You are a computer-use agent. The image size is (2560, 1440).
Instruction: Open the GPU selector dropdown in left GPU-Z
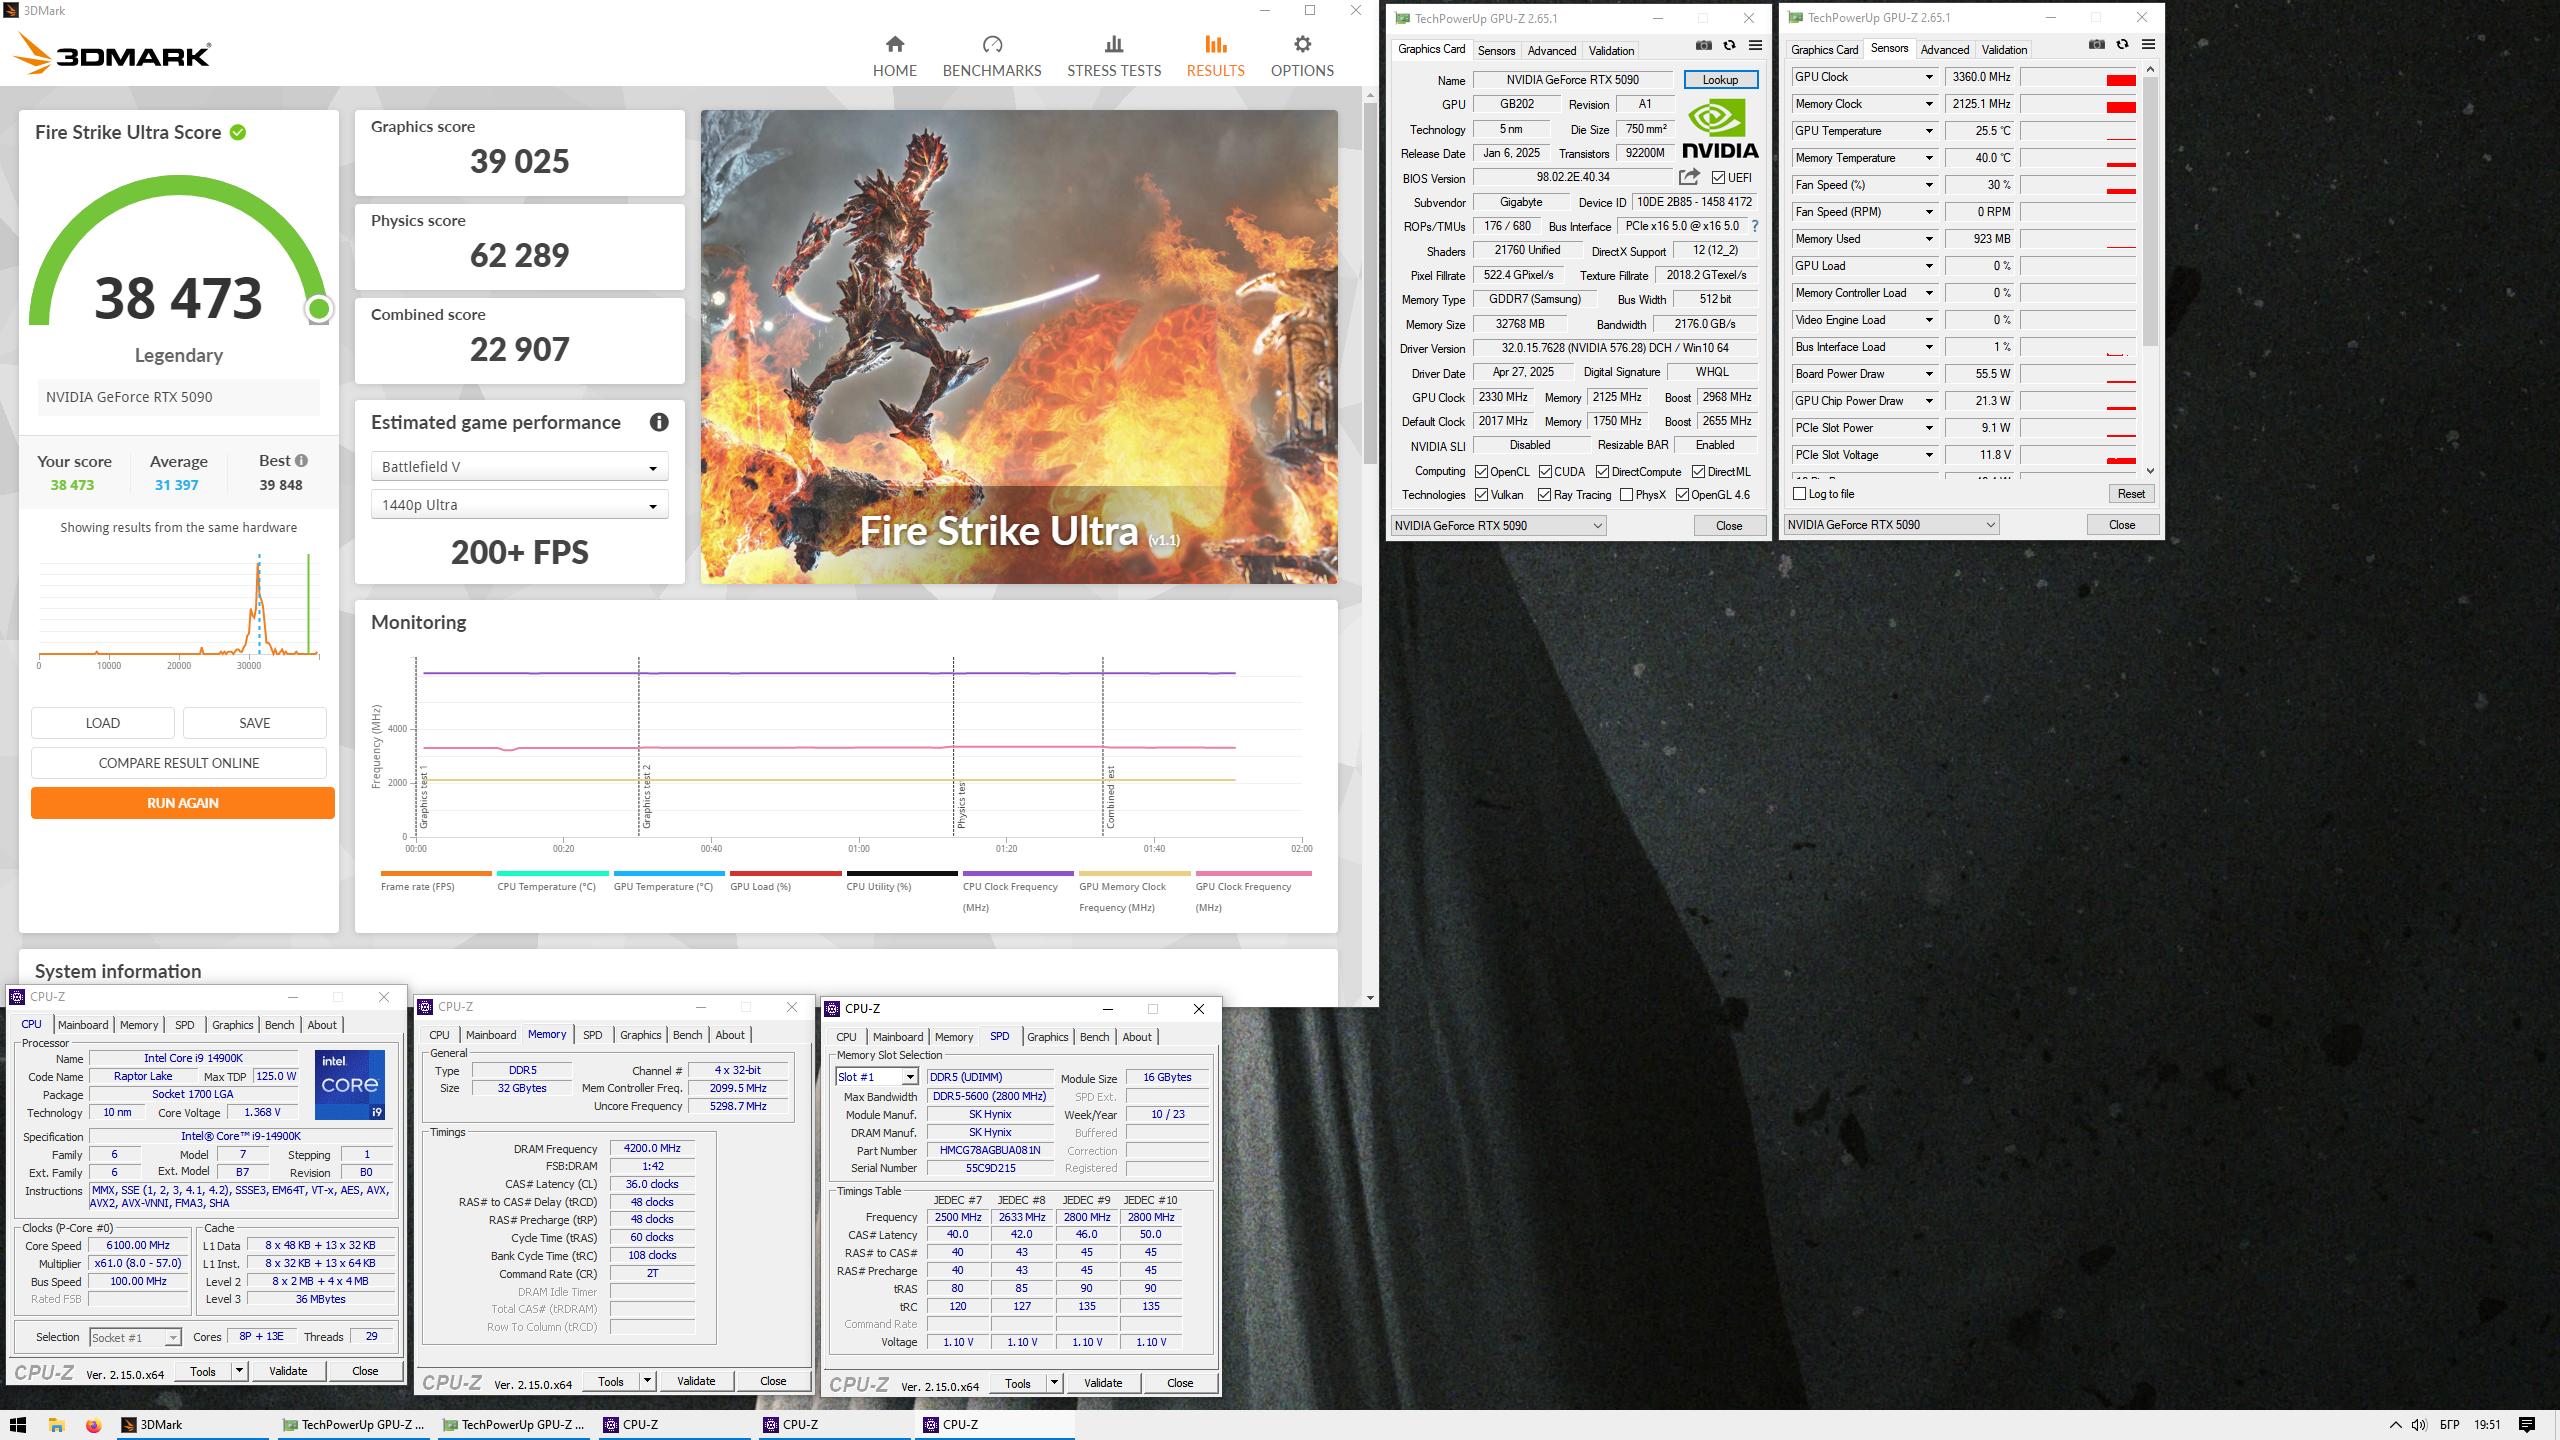tap(1498, 526)
